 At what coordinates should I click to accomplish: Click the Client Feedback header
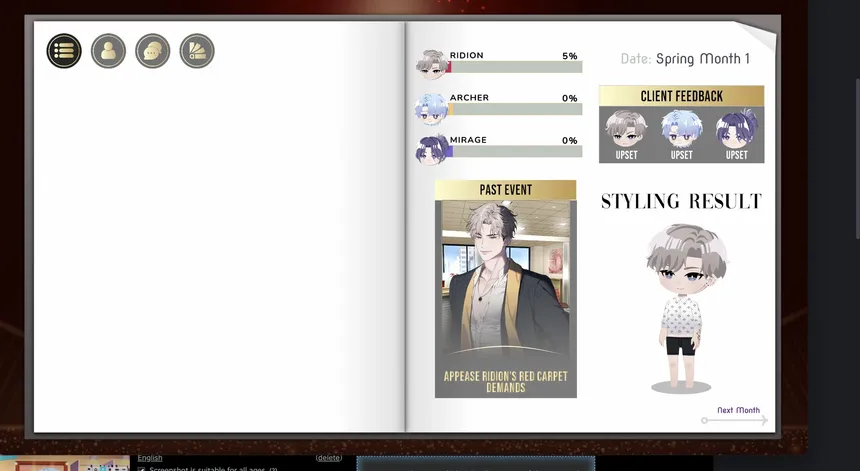pyautogui.click(x=681, y=96)
